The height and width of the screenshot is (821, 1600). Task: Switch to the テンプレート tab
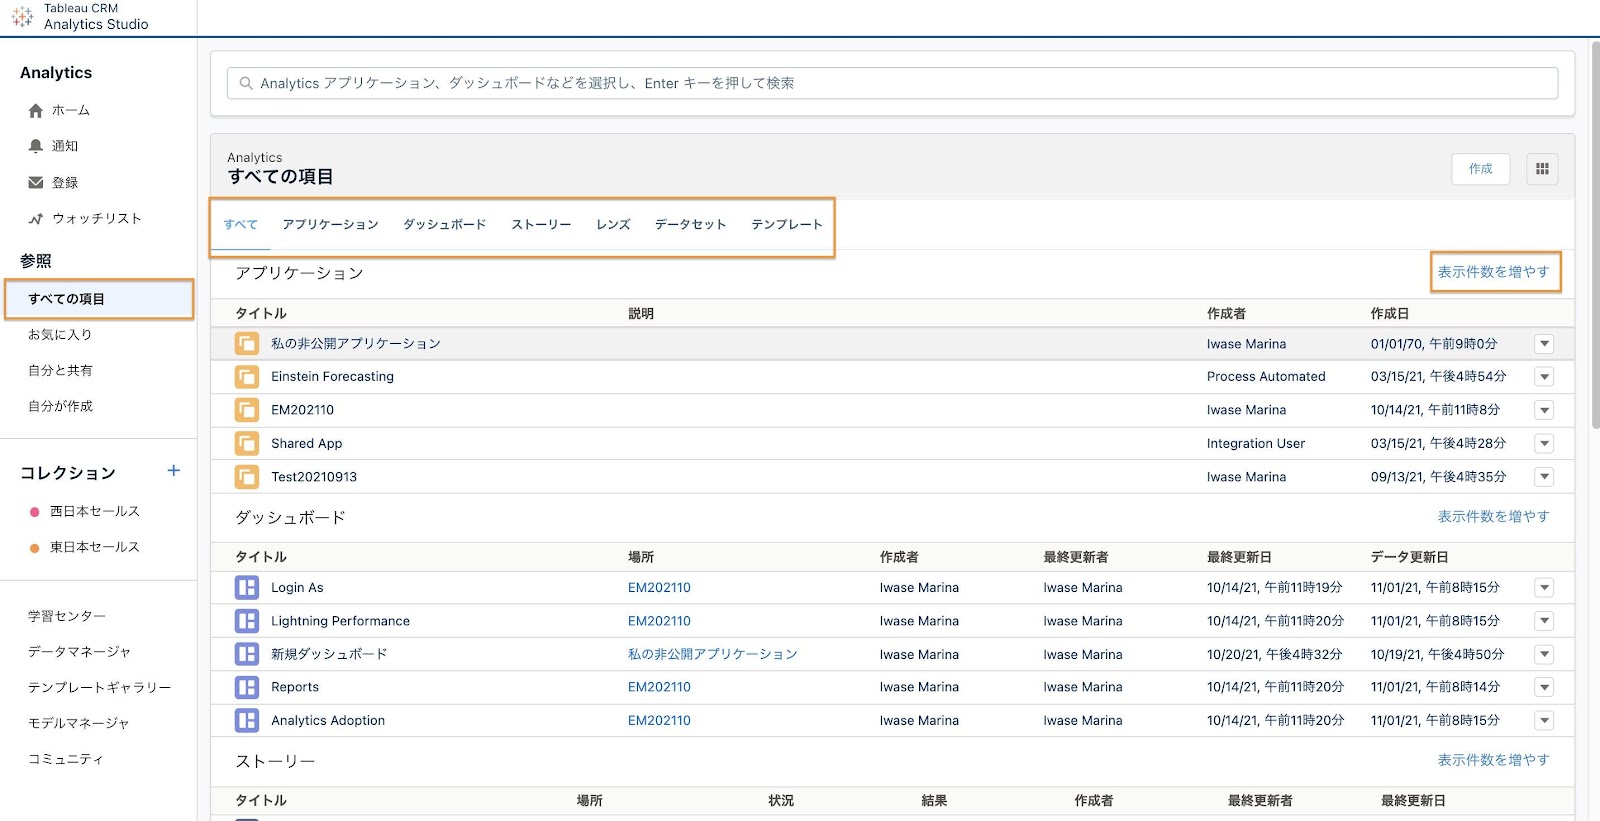tap(787, 225)
